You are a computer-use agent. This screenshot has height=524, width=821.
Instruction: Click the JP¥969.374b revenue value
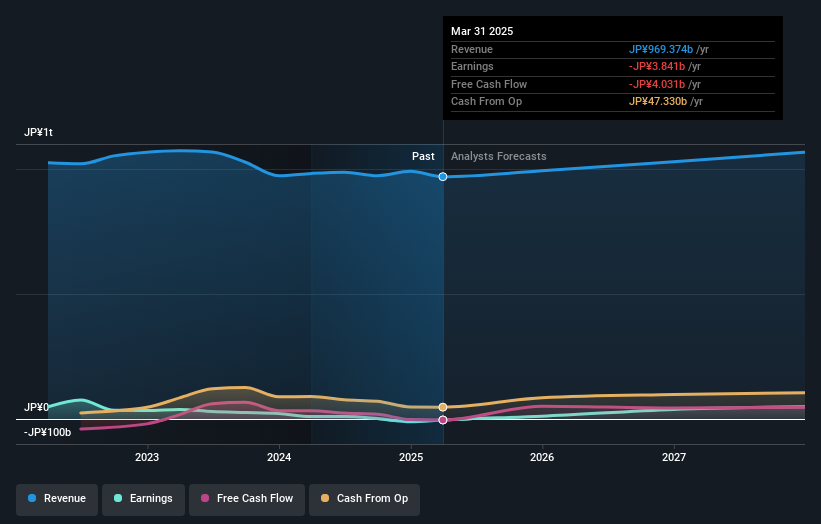coord(661,49)
